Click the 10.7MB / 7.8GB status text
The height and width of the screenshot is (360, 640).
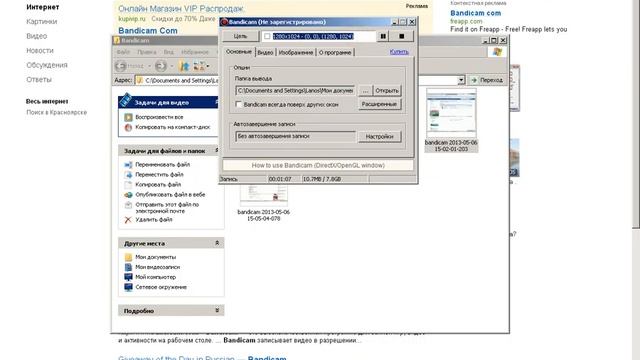pyautogui.click(x=322, y=179)
